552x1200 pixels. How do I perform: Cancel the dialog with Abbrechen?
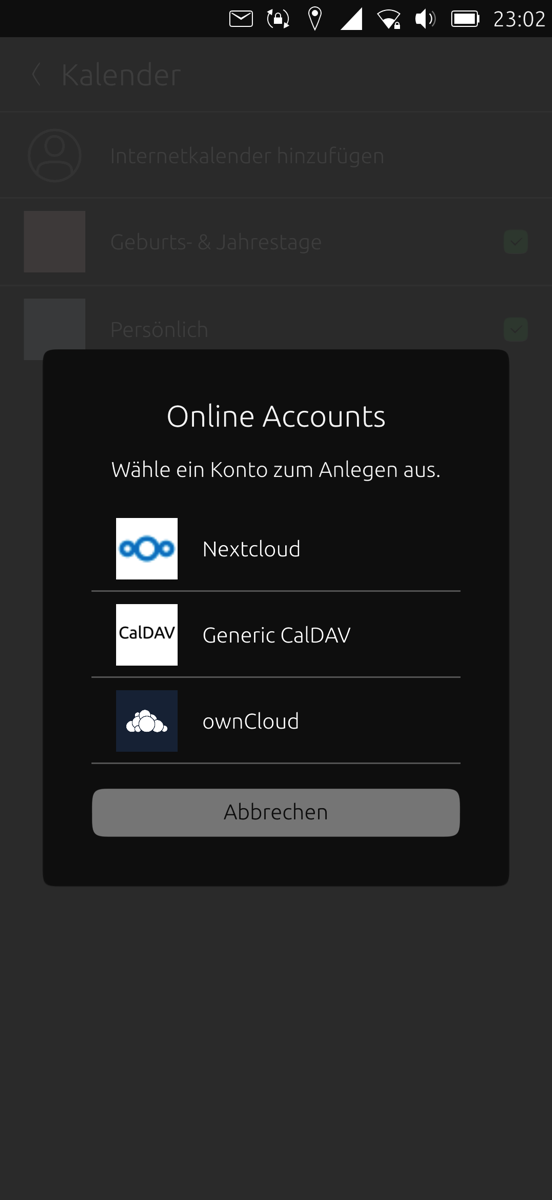coord(276,812)
